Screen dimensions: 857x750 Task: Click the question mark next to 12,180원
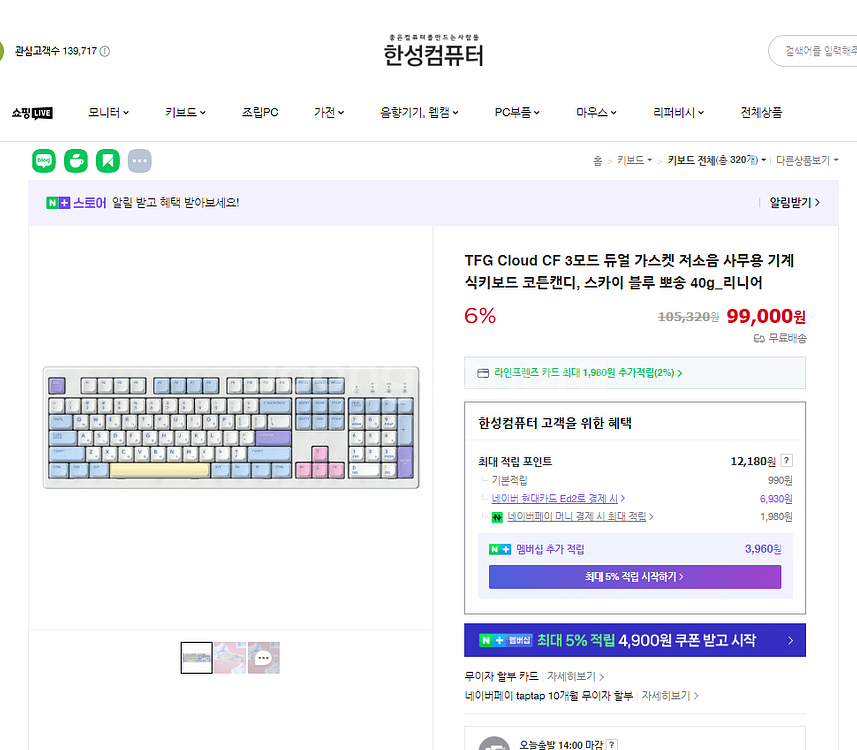pyautogui.click(x=786, y=460)
